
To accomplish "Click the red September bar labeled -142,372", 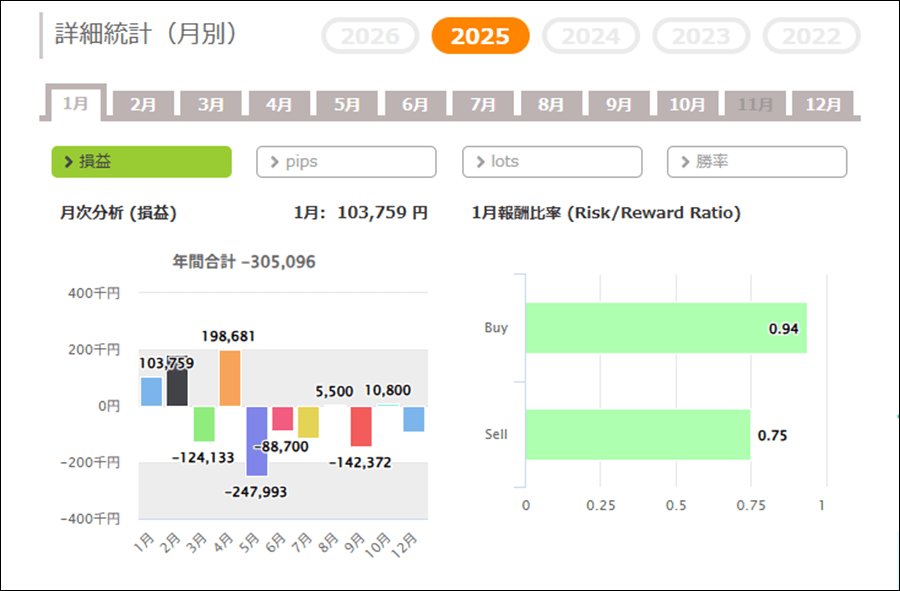I will point(361,426).
